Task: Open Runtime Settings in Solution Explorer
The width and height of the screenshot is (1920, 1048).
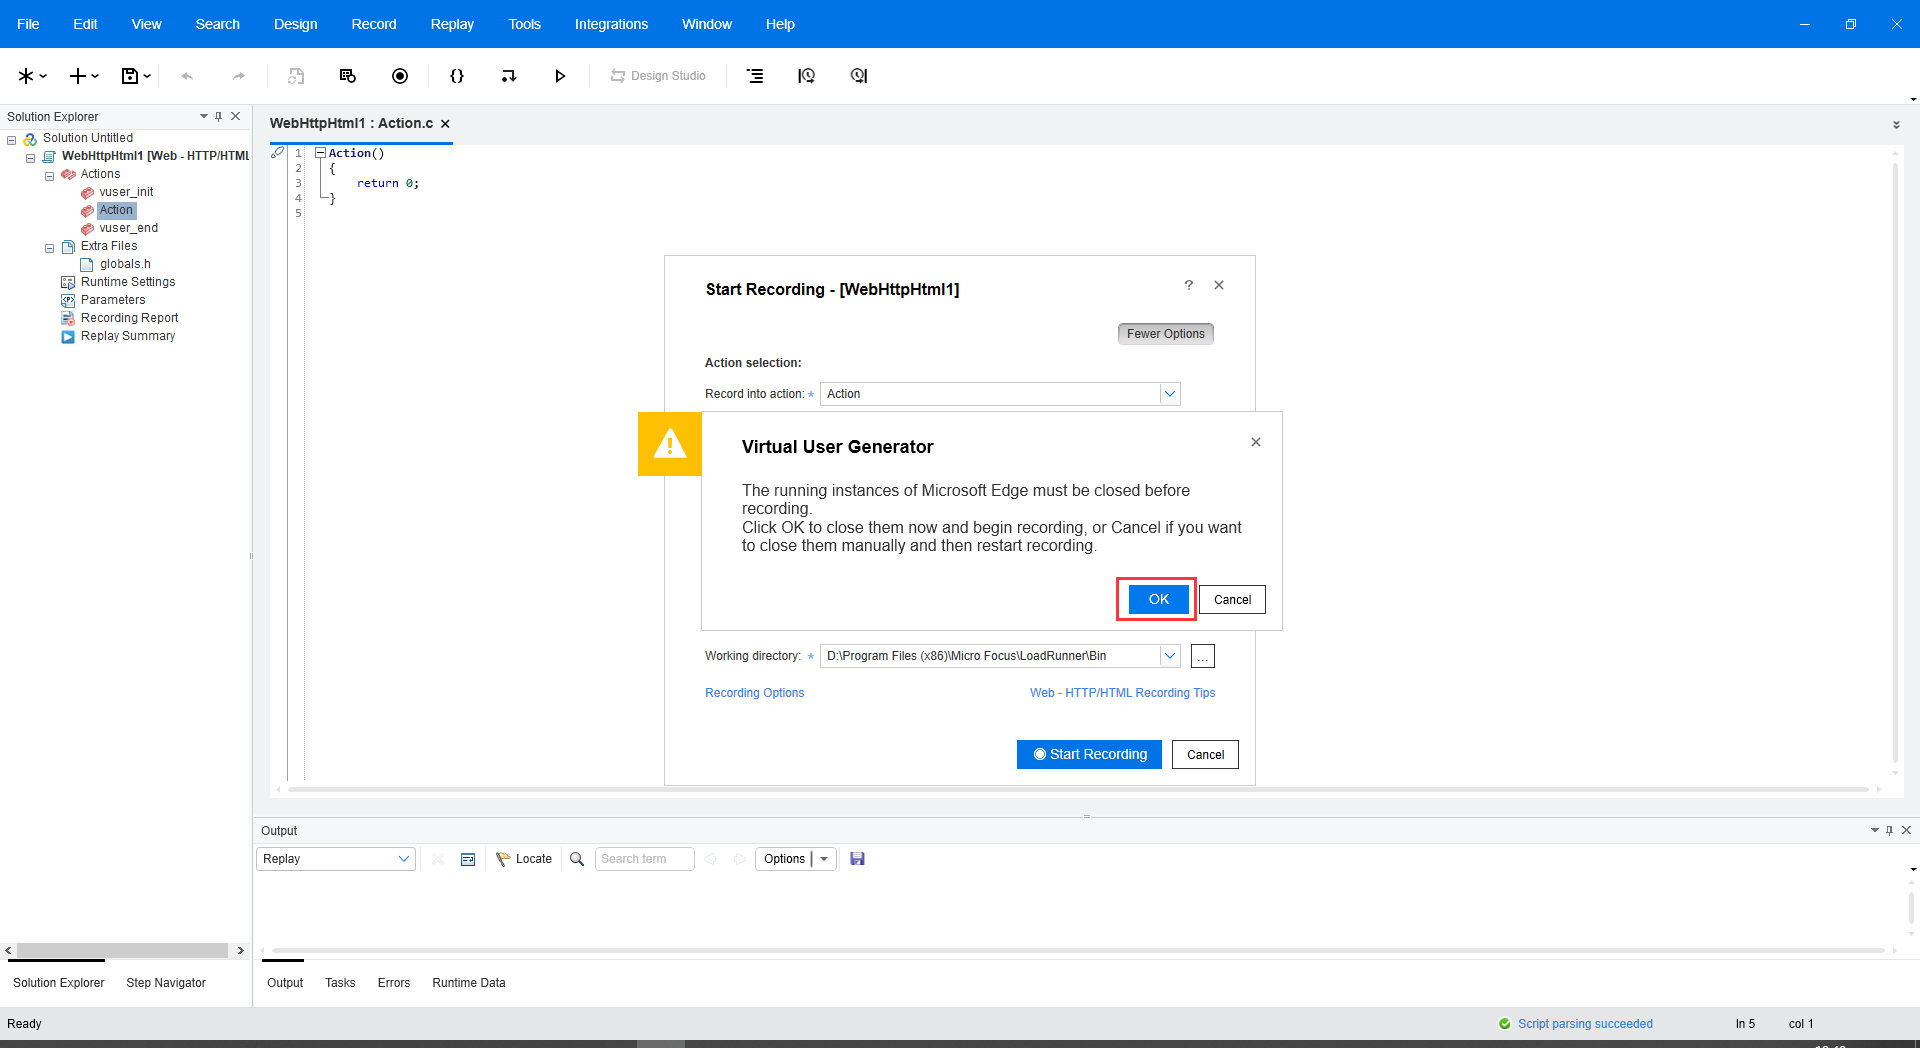Action: point(128,282)
